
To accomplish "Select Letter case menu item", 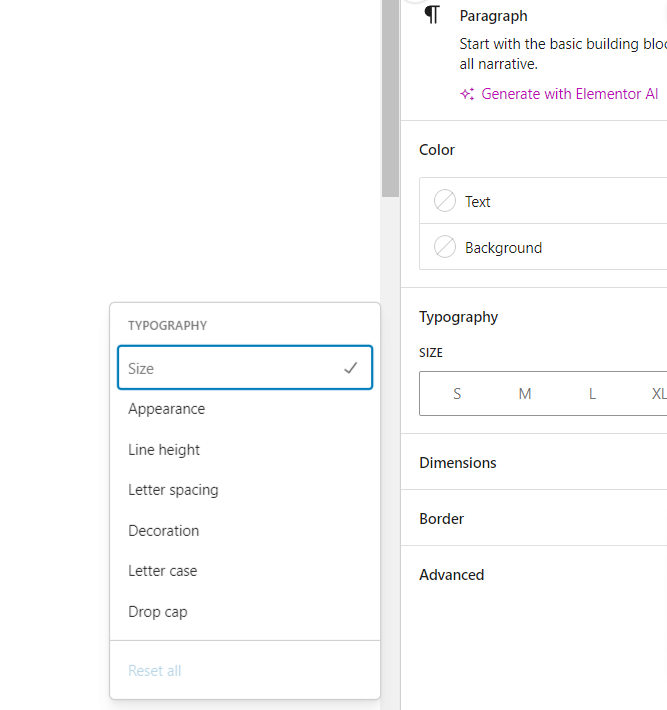I will tap(244, 571).
